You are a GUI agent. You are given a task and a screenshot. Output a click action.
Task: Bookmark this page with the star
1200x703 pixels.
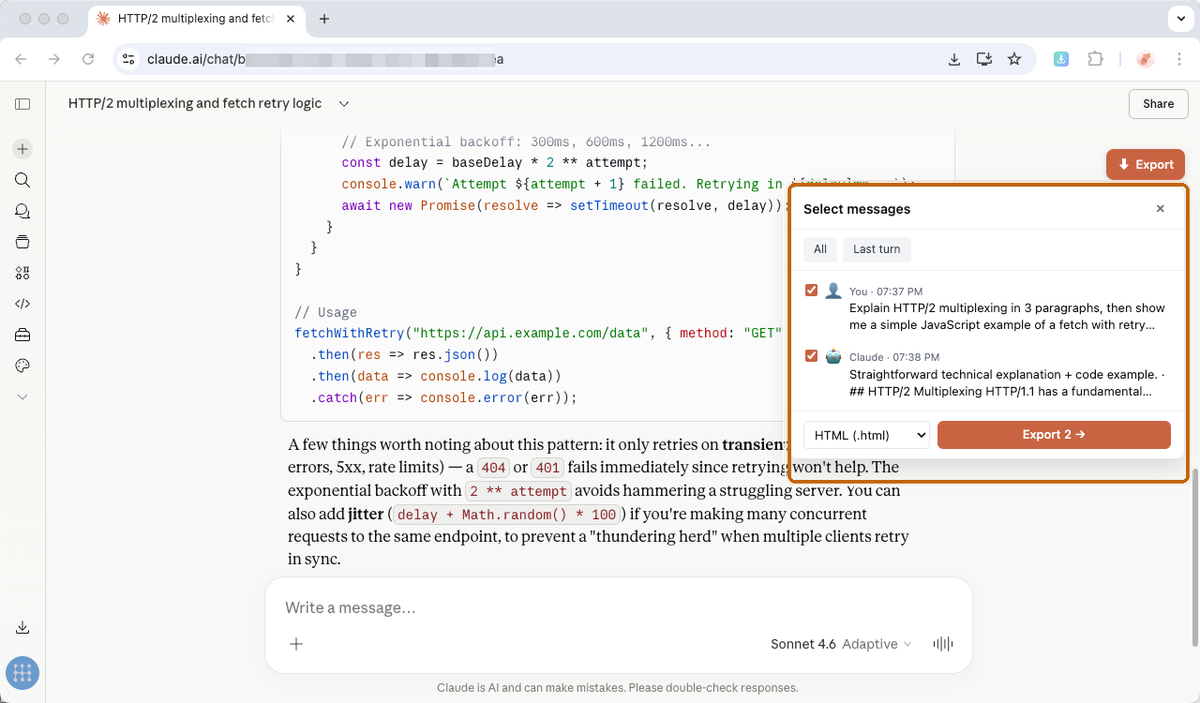pyautogui.click(x=1014, y=59)
